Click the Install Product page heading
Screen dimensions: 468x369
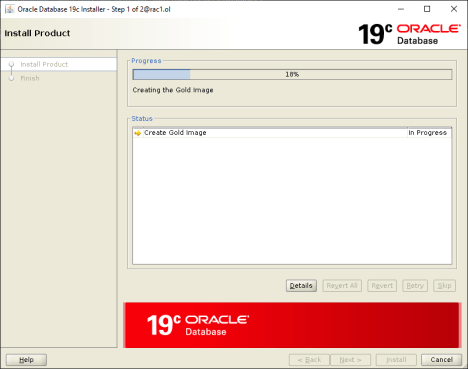click(37, 33)
